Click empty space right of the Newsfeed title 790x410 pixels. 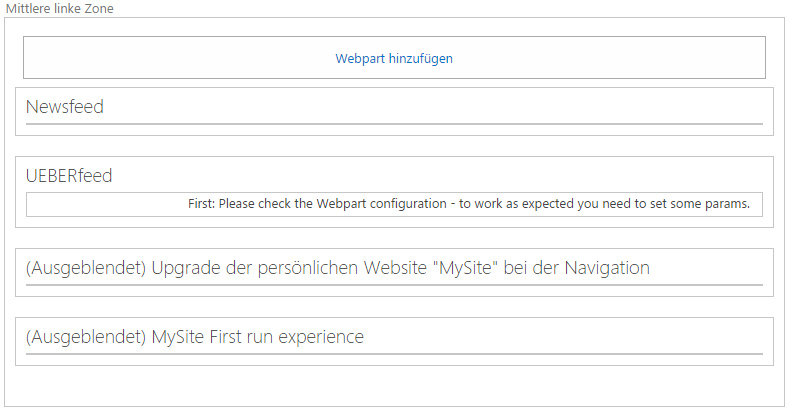click(430, 107)
